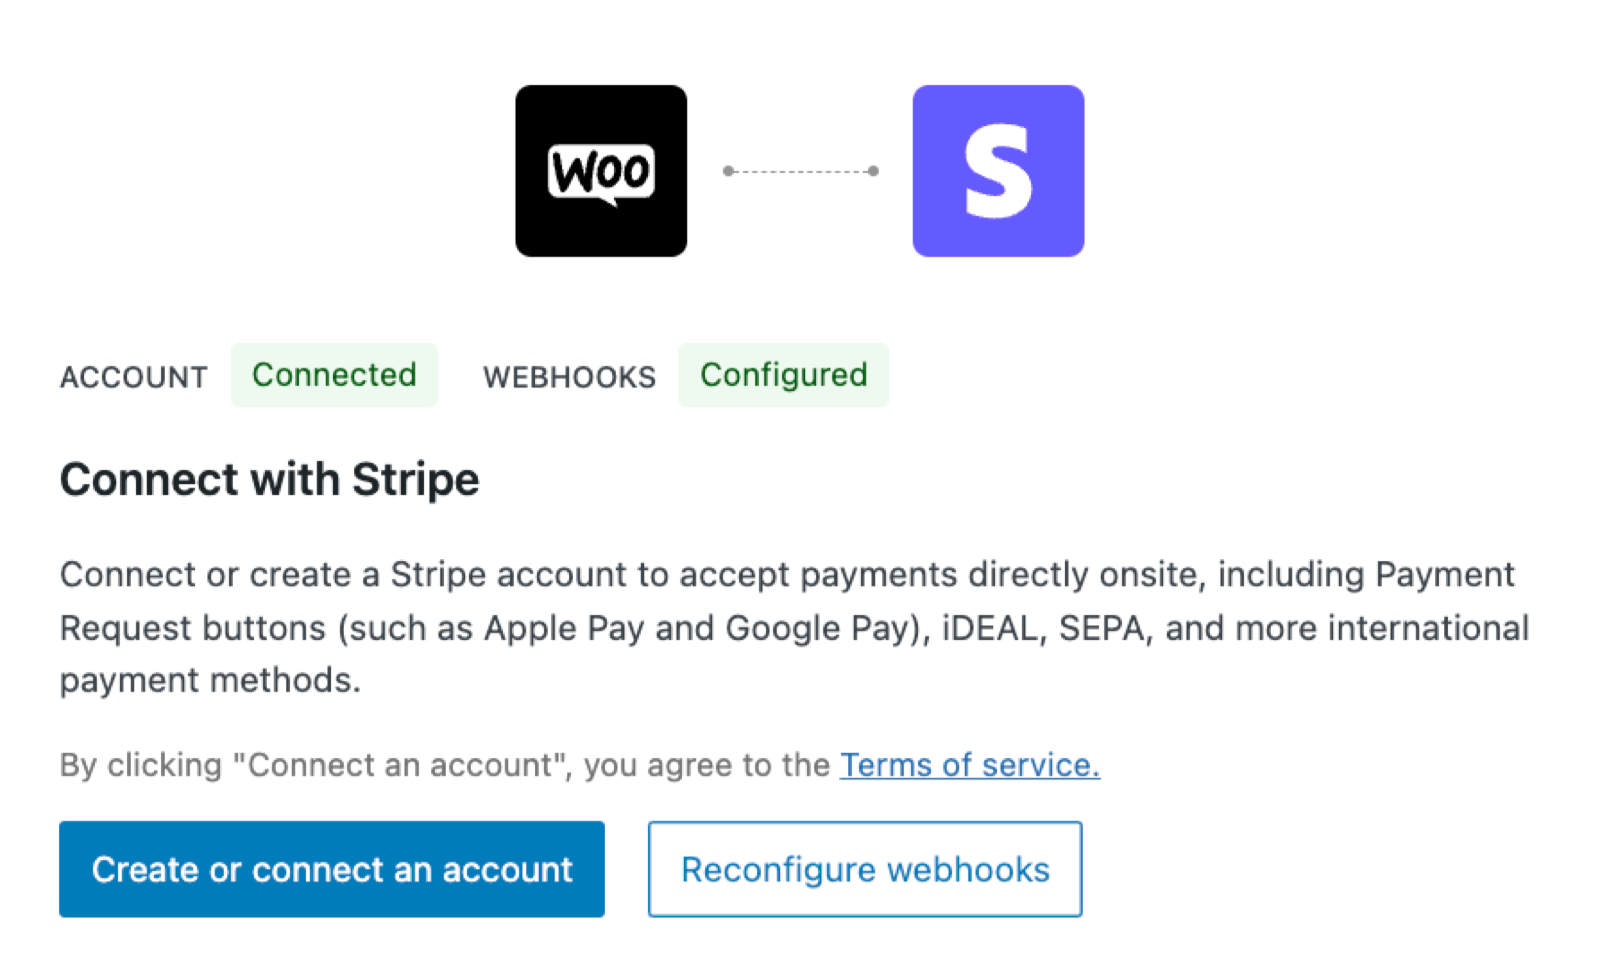Screen dimensions: 1600x955
Task: Click the dotted connection line between logos
Action: point(800,170)
